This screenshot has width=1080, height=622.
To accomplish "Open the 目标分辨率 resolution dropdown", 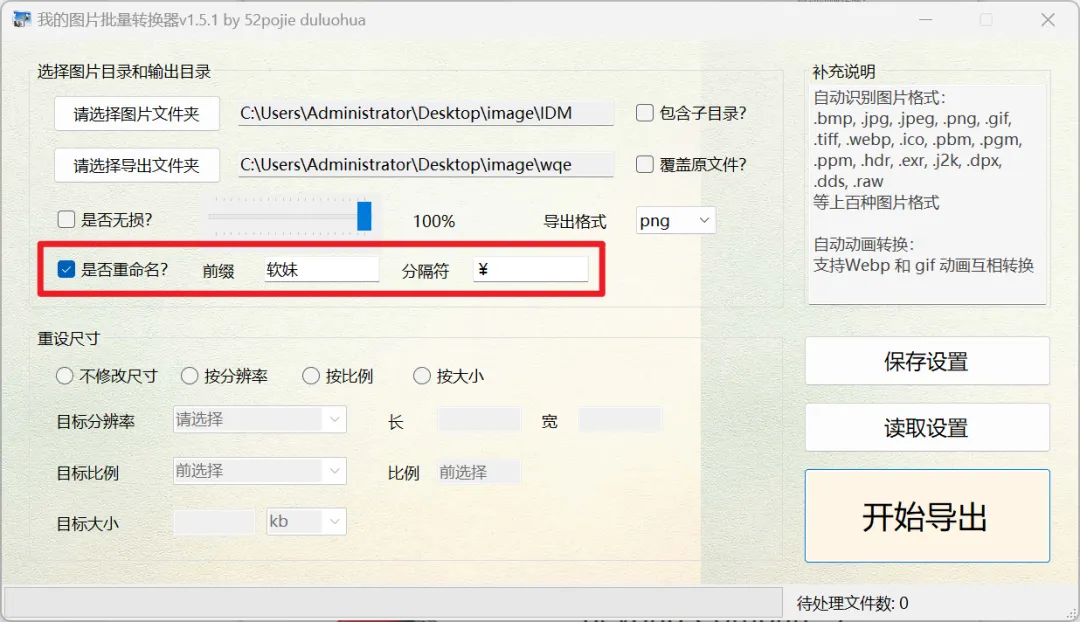I will [x=258, y=419].
